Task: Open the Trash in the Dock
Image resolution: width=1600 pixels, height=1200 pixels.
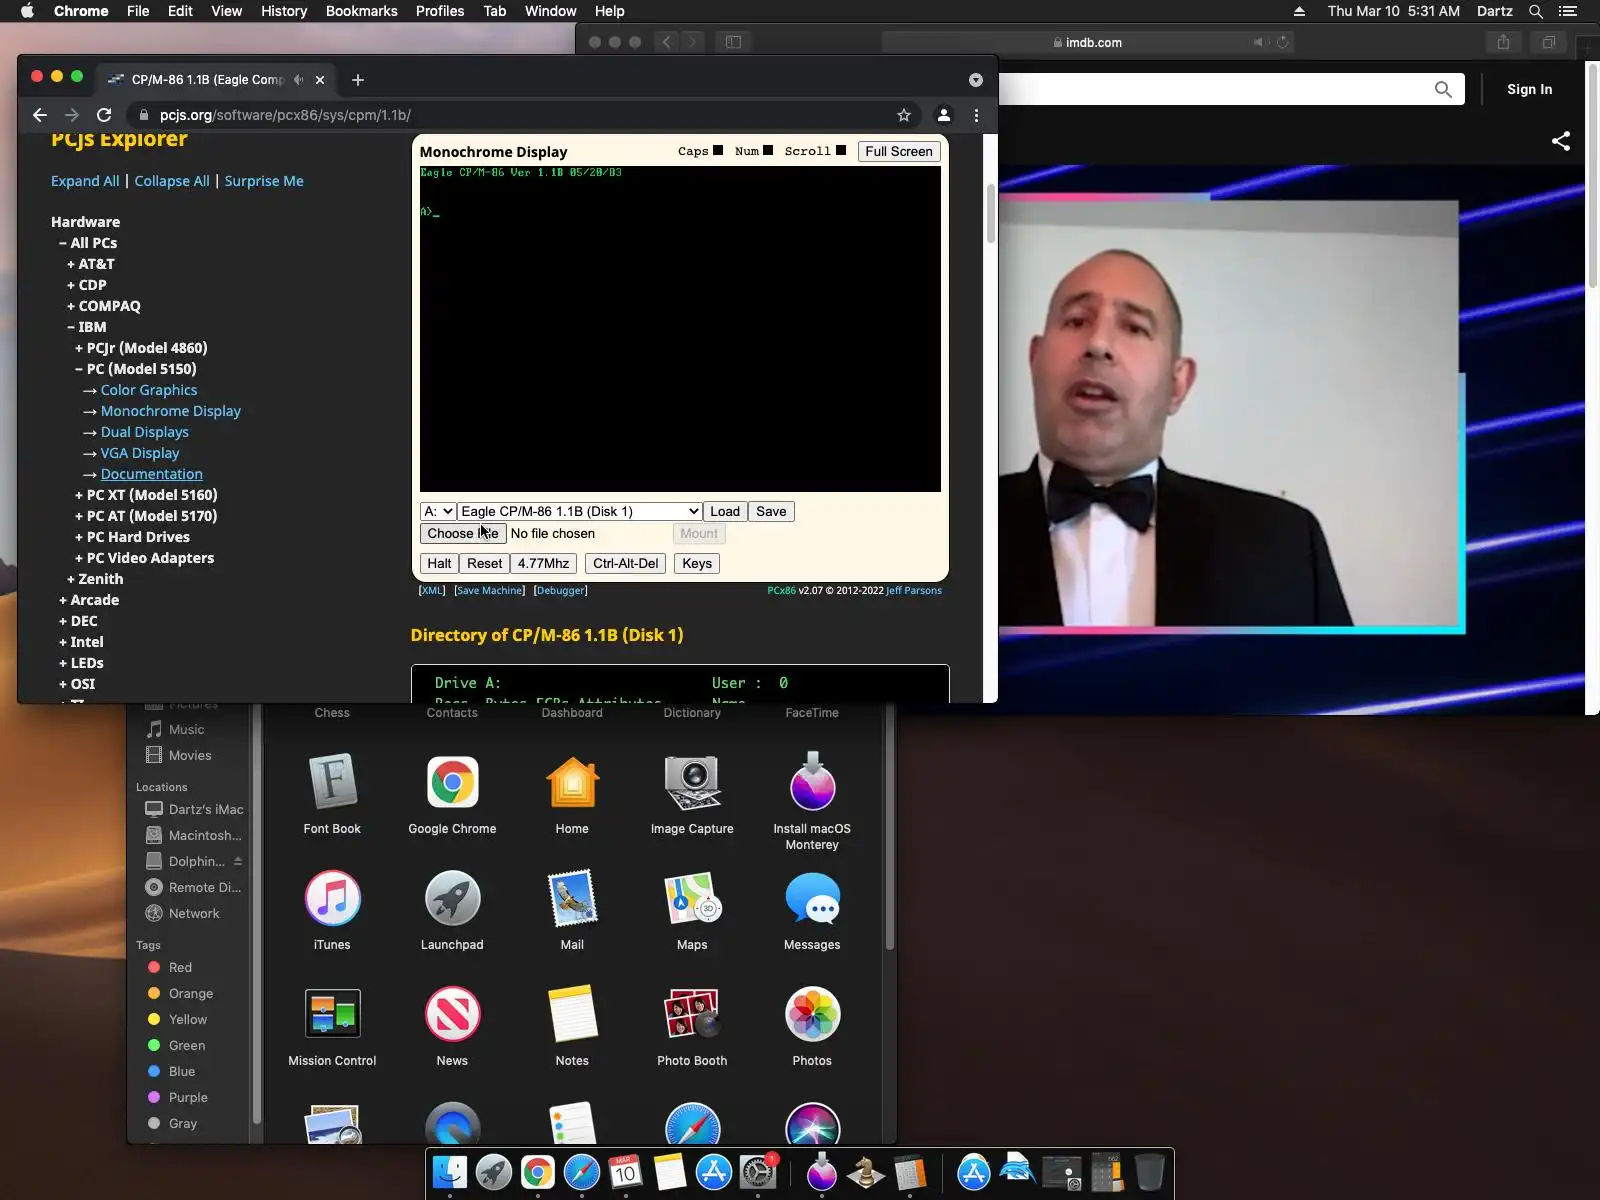Action: point(1150,1172)
